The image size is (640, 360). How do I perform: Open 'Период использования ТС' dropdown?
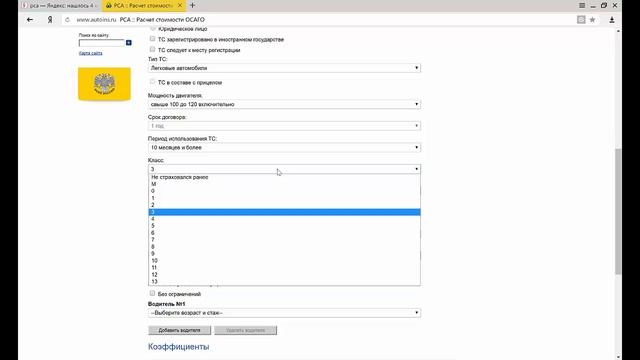pos(284,147)
